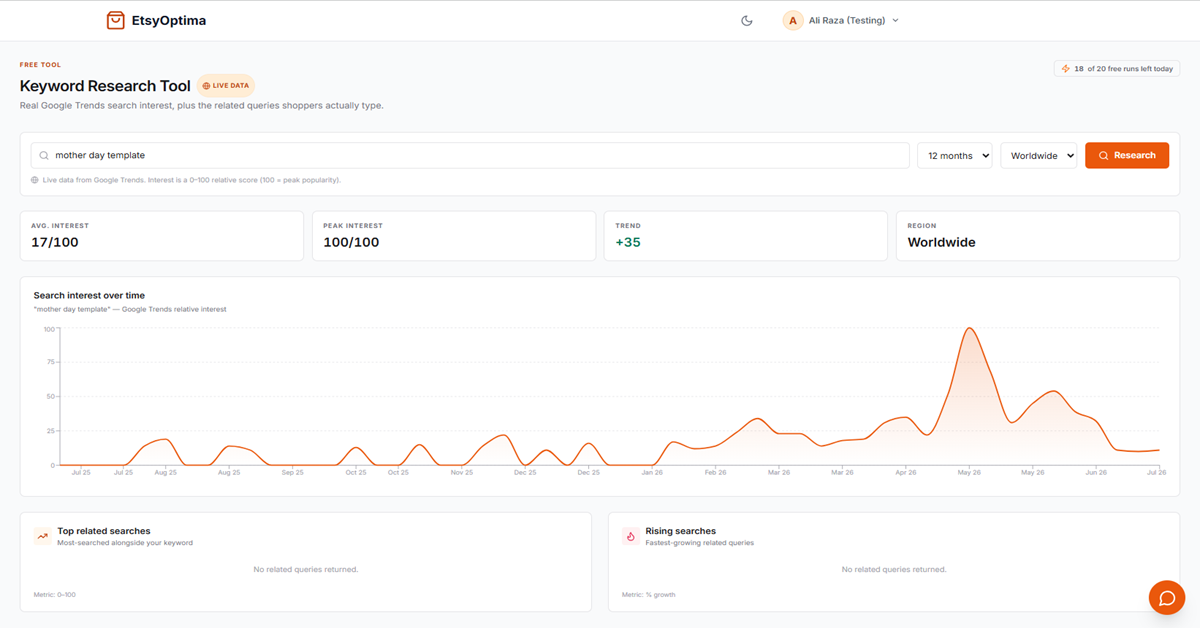Click the magnifier icon in the keyword field
The image size is (1200, 628).
pyautogui.click(x=45, y=156)
